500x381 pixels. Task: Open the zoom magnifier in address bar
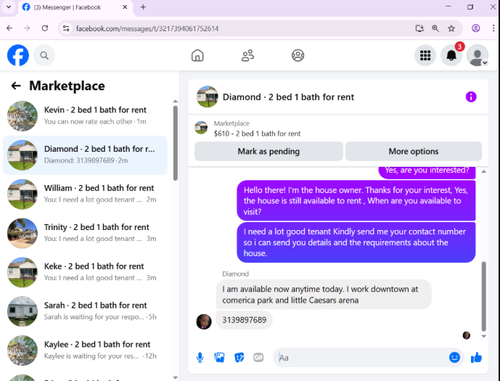[x=435, y=28]
